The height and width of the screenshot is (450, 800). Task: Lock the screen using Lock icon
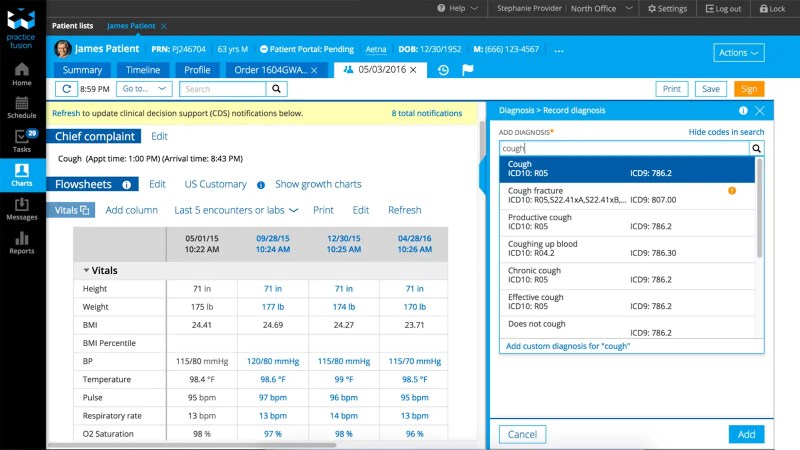tap(772, 9)
